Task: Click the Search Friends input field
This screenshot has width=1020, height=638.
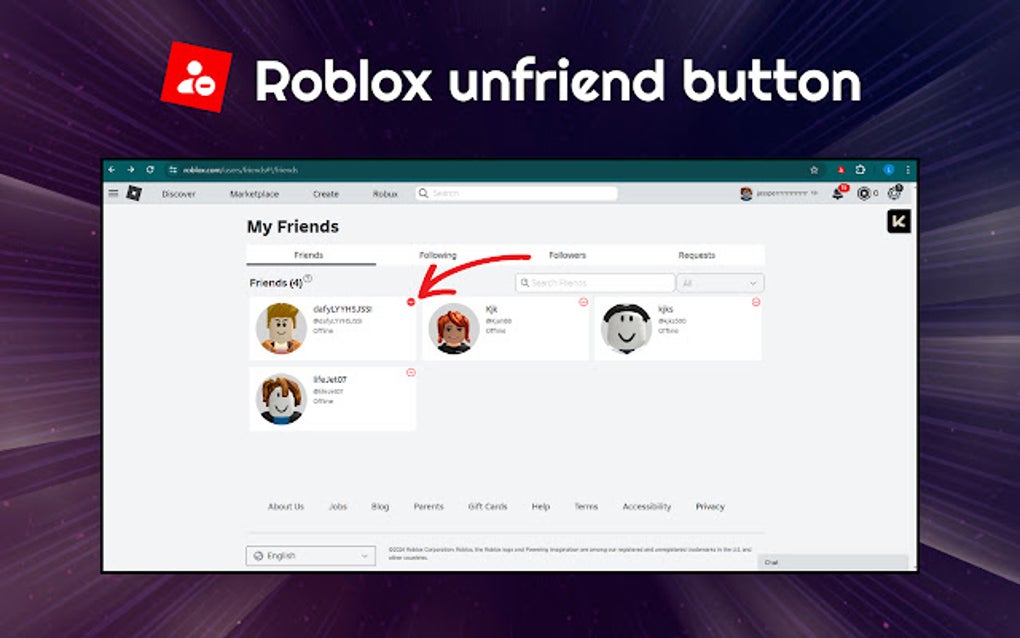Action: pyautogui.click(x=595, y=282)
